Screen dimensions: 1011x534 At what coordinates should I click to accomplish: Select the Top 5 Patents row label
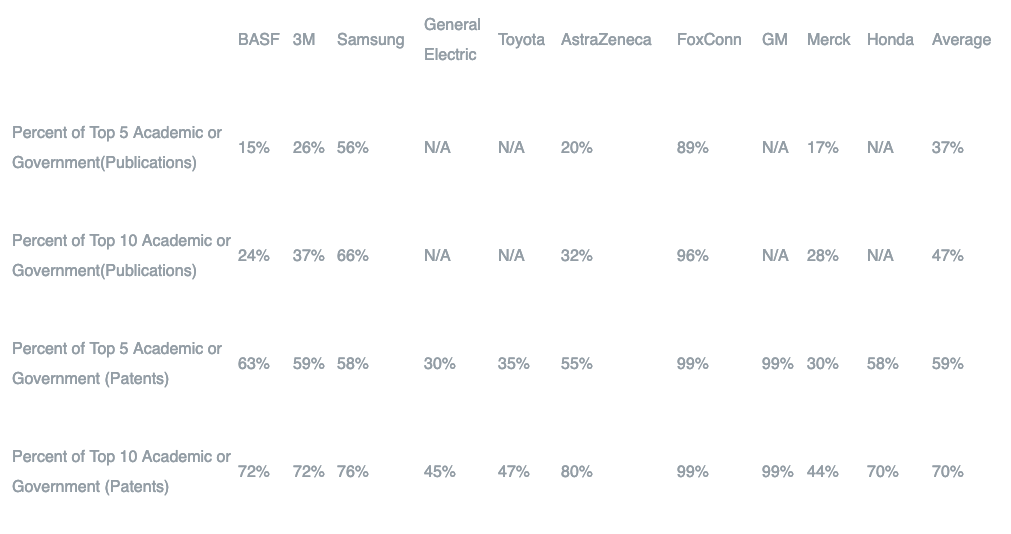pos(117,363)
